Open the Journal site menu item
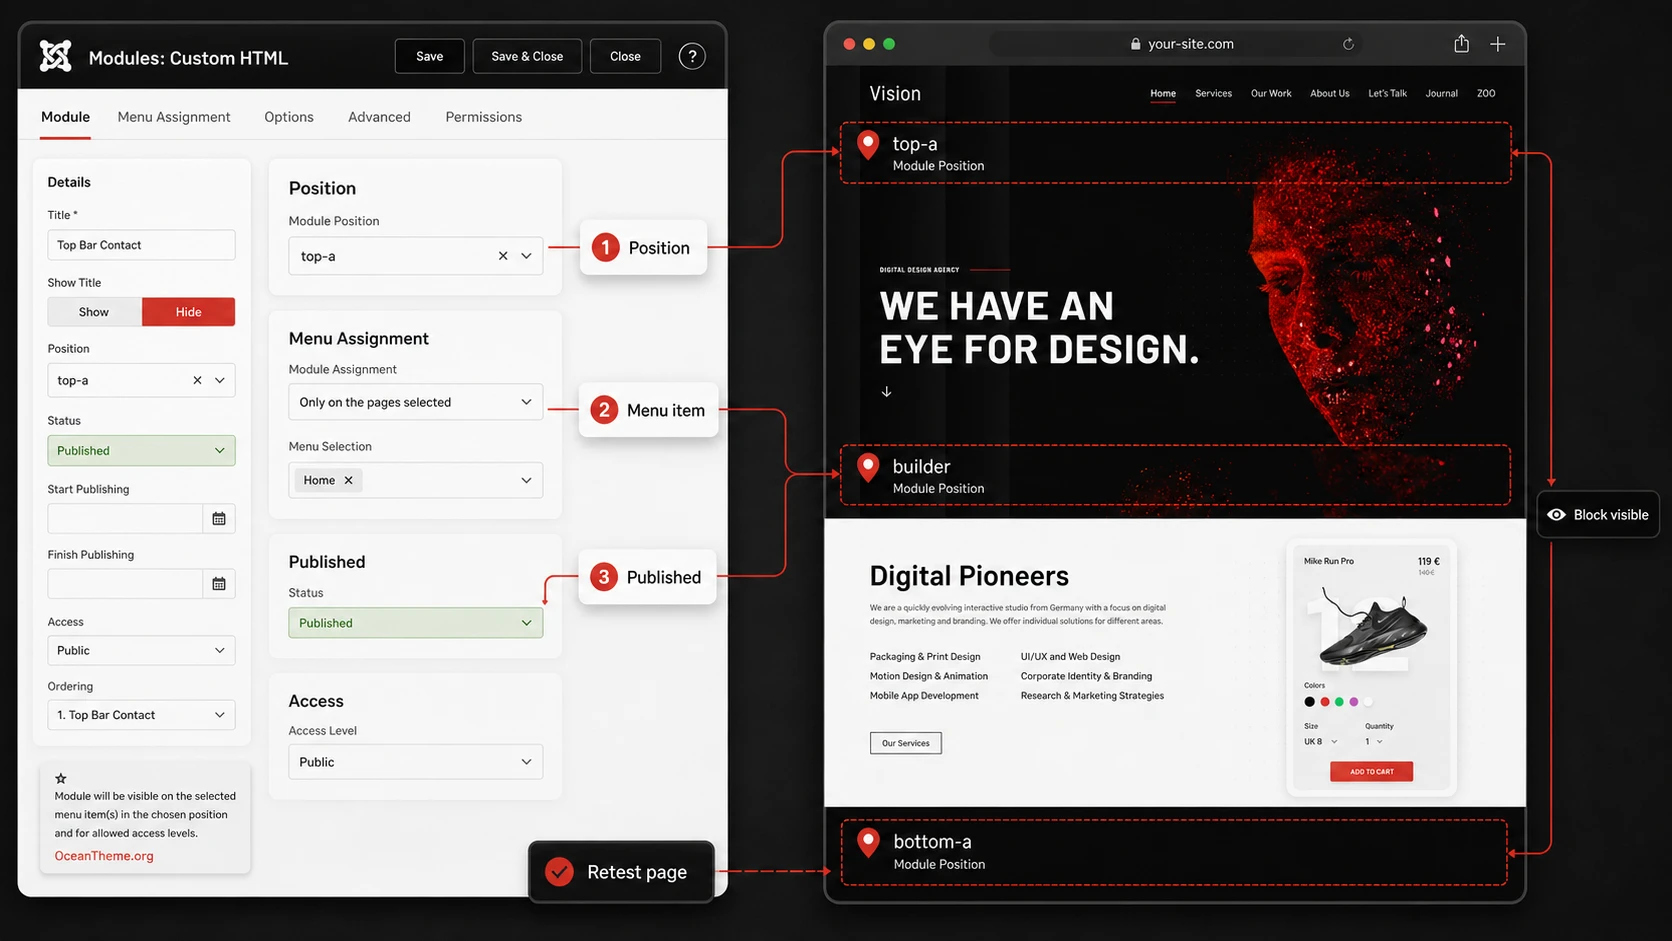 pyautogui.click(x=1441, y=93)
